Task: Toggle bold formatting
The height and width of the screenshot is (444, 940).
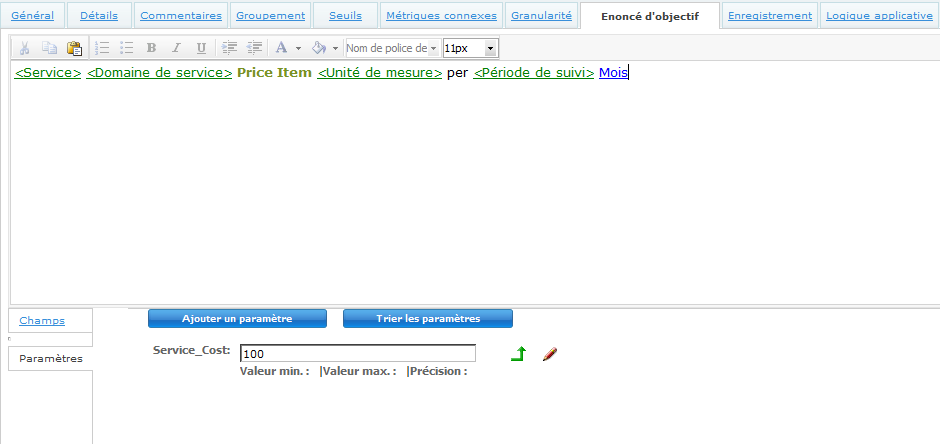Action: pyautogui.click(x=152, y=48)
